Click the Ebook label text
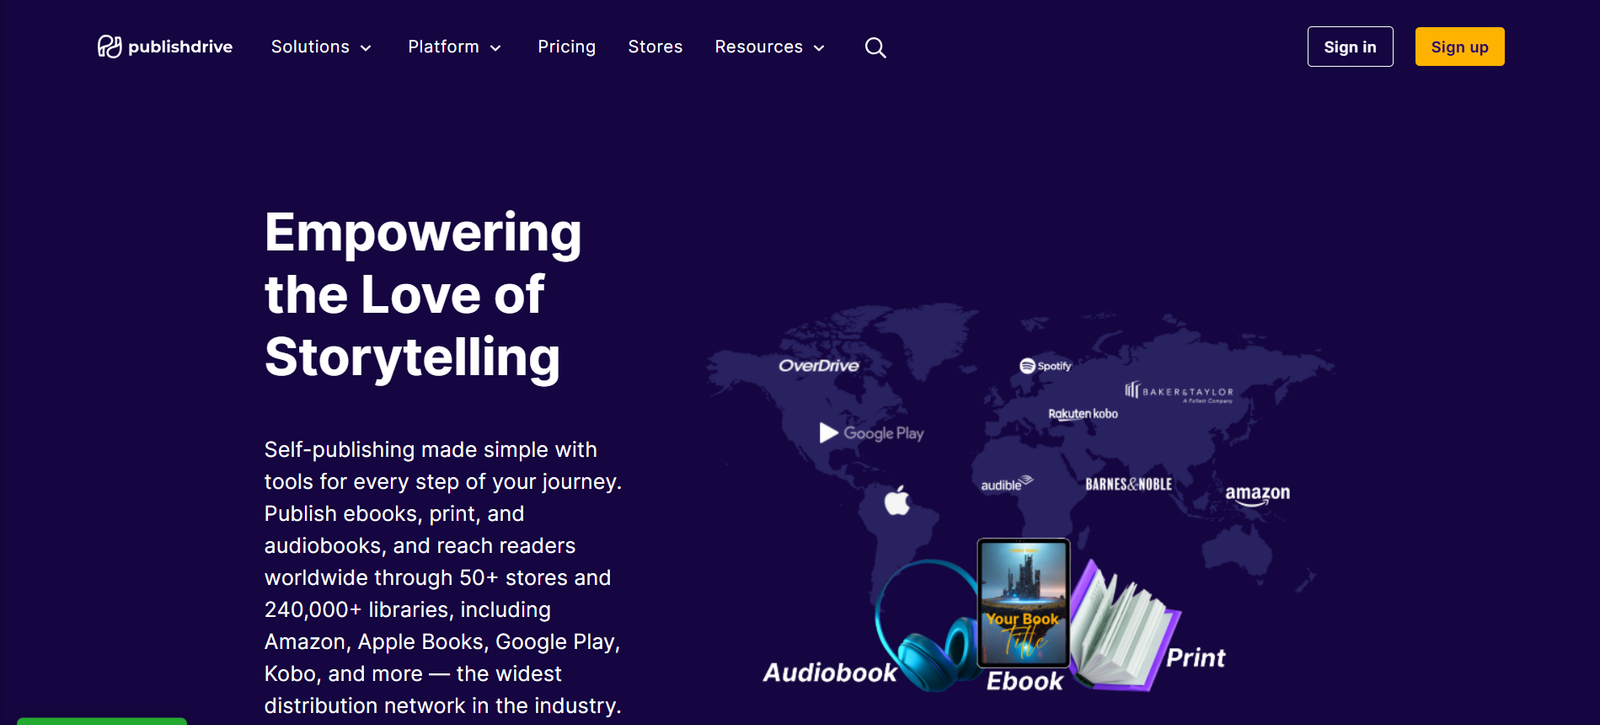The image size is (1600, 725). [x=1025, y=681]
